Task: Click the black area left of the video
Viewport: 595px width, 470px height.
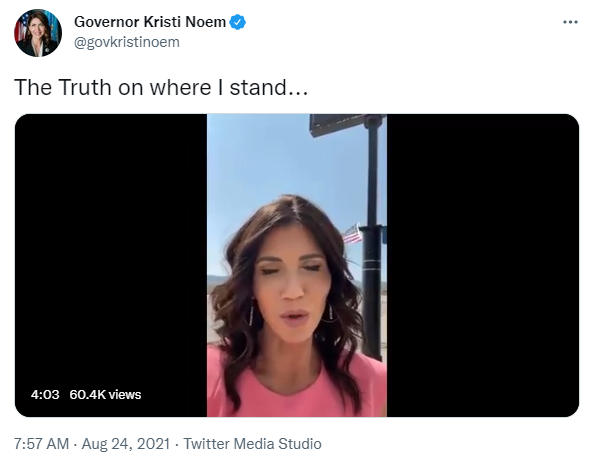Action: 111,247
